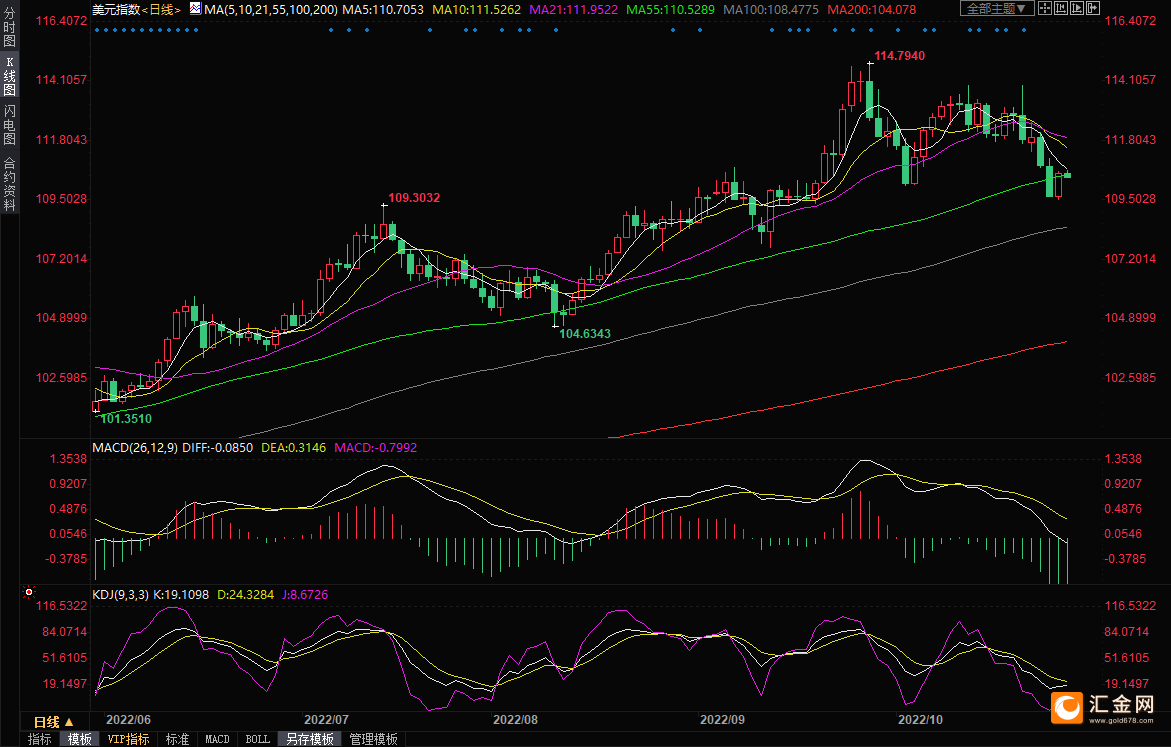Apply the 标准 template
The image size is (1171, 747).
click(177, 739)
